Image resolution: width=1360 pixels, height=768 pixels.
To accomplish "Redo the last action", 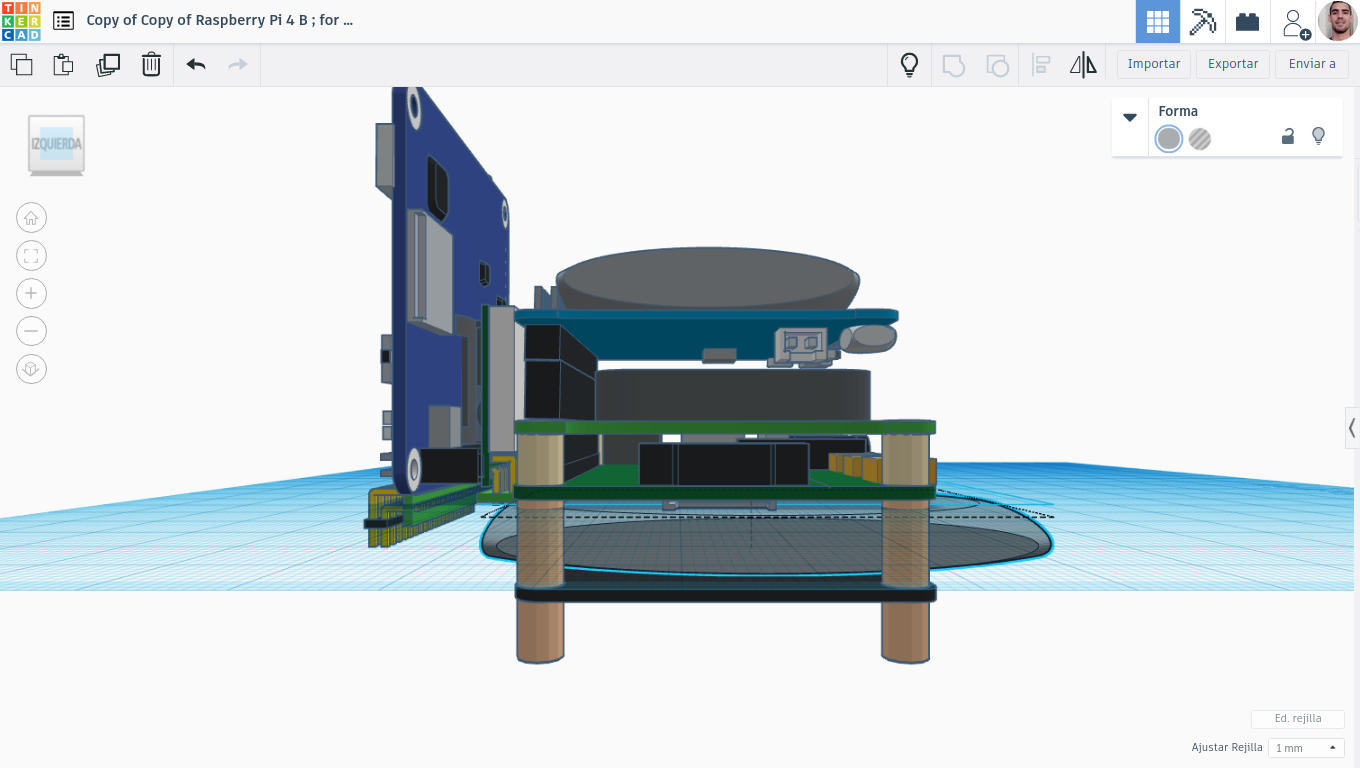I will click(238, 65).
